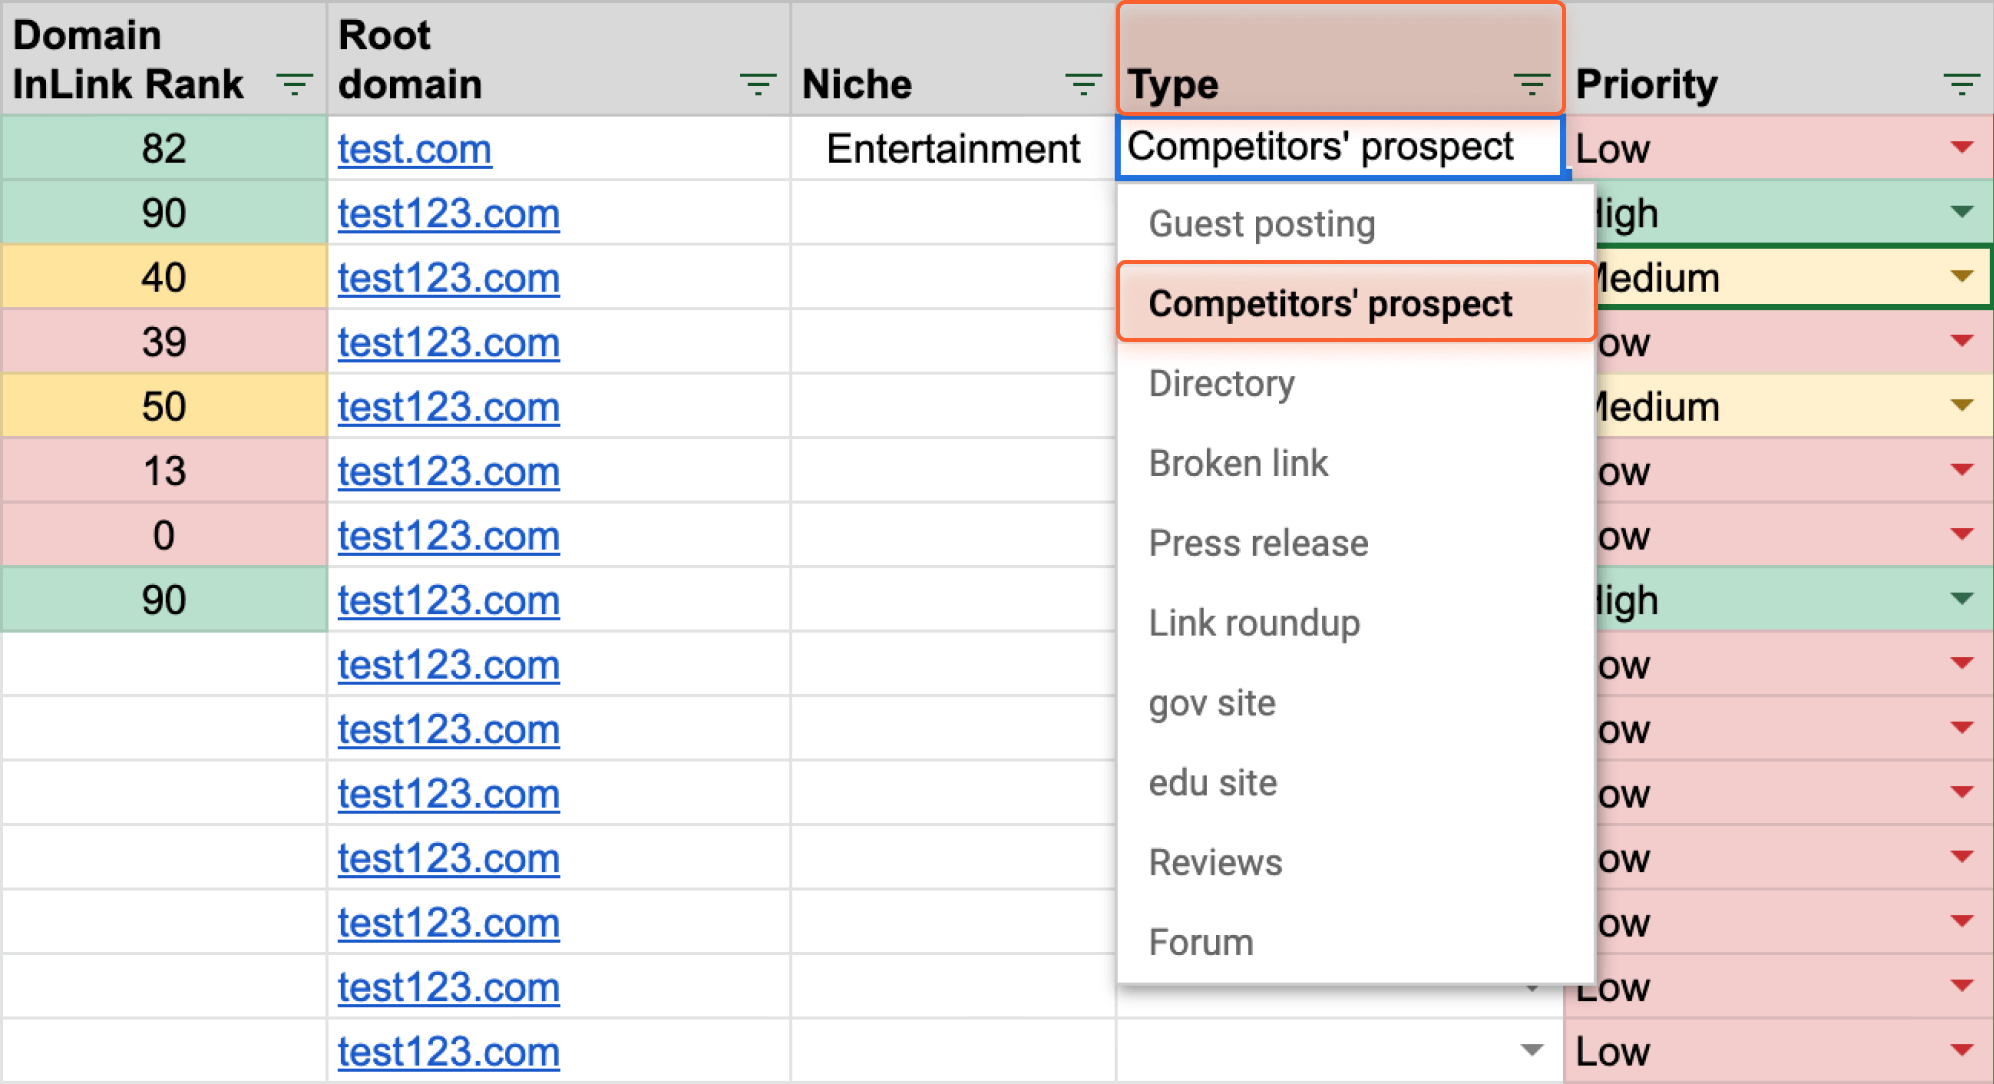
Task: Pick Press release from the list
Action: [1258, 544]
